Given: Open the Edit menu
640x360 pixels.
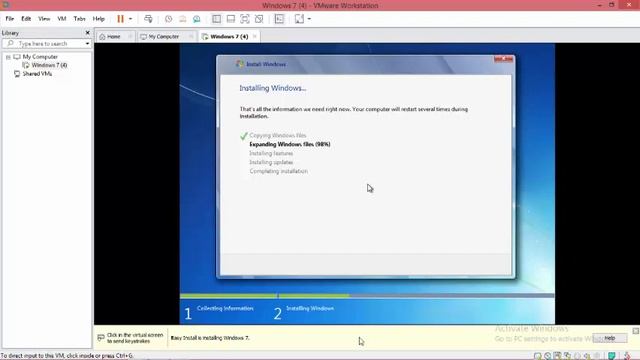Looking at the screenshot, I should tap(26, 19).
